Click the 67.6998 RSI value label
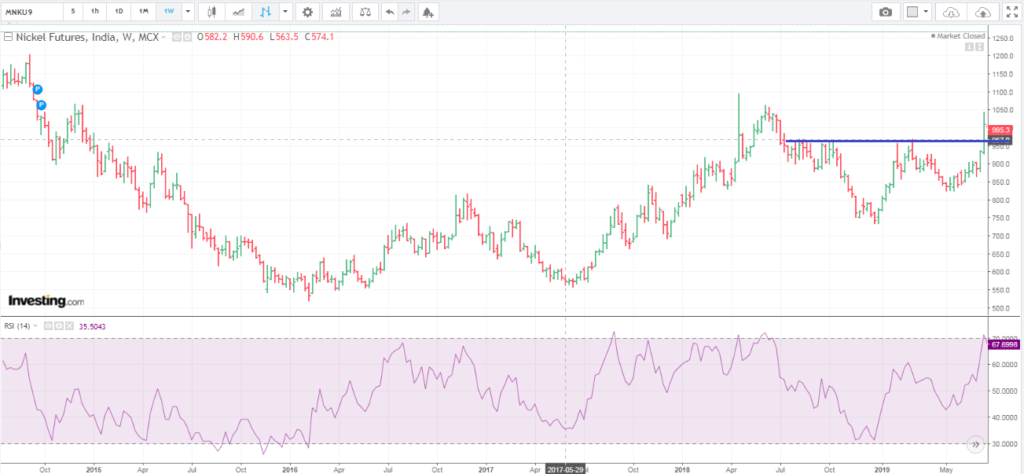Screen dimensions: 1024x474 point(1004,343)
